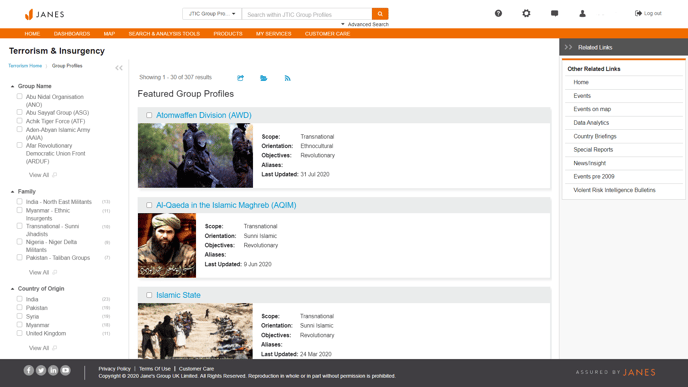Open Country Briefings related link
Screen dimensions: 688x387
595,136
